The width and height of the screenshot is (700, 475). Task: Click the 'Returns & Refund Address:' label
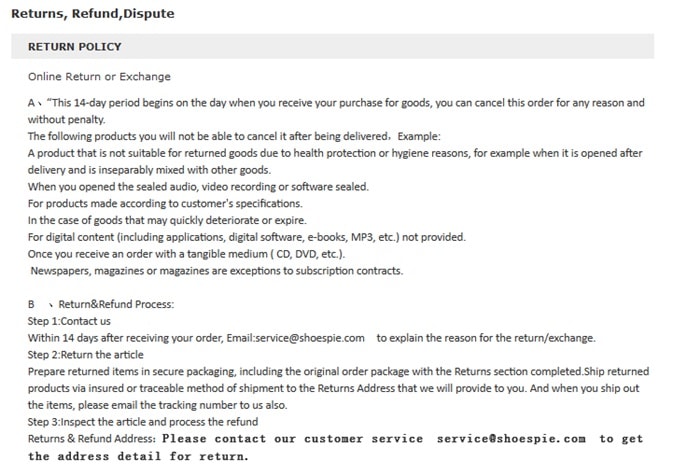pyautogui.click(x=91, y=439)
